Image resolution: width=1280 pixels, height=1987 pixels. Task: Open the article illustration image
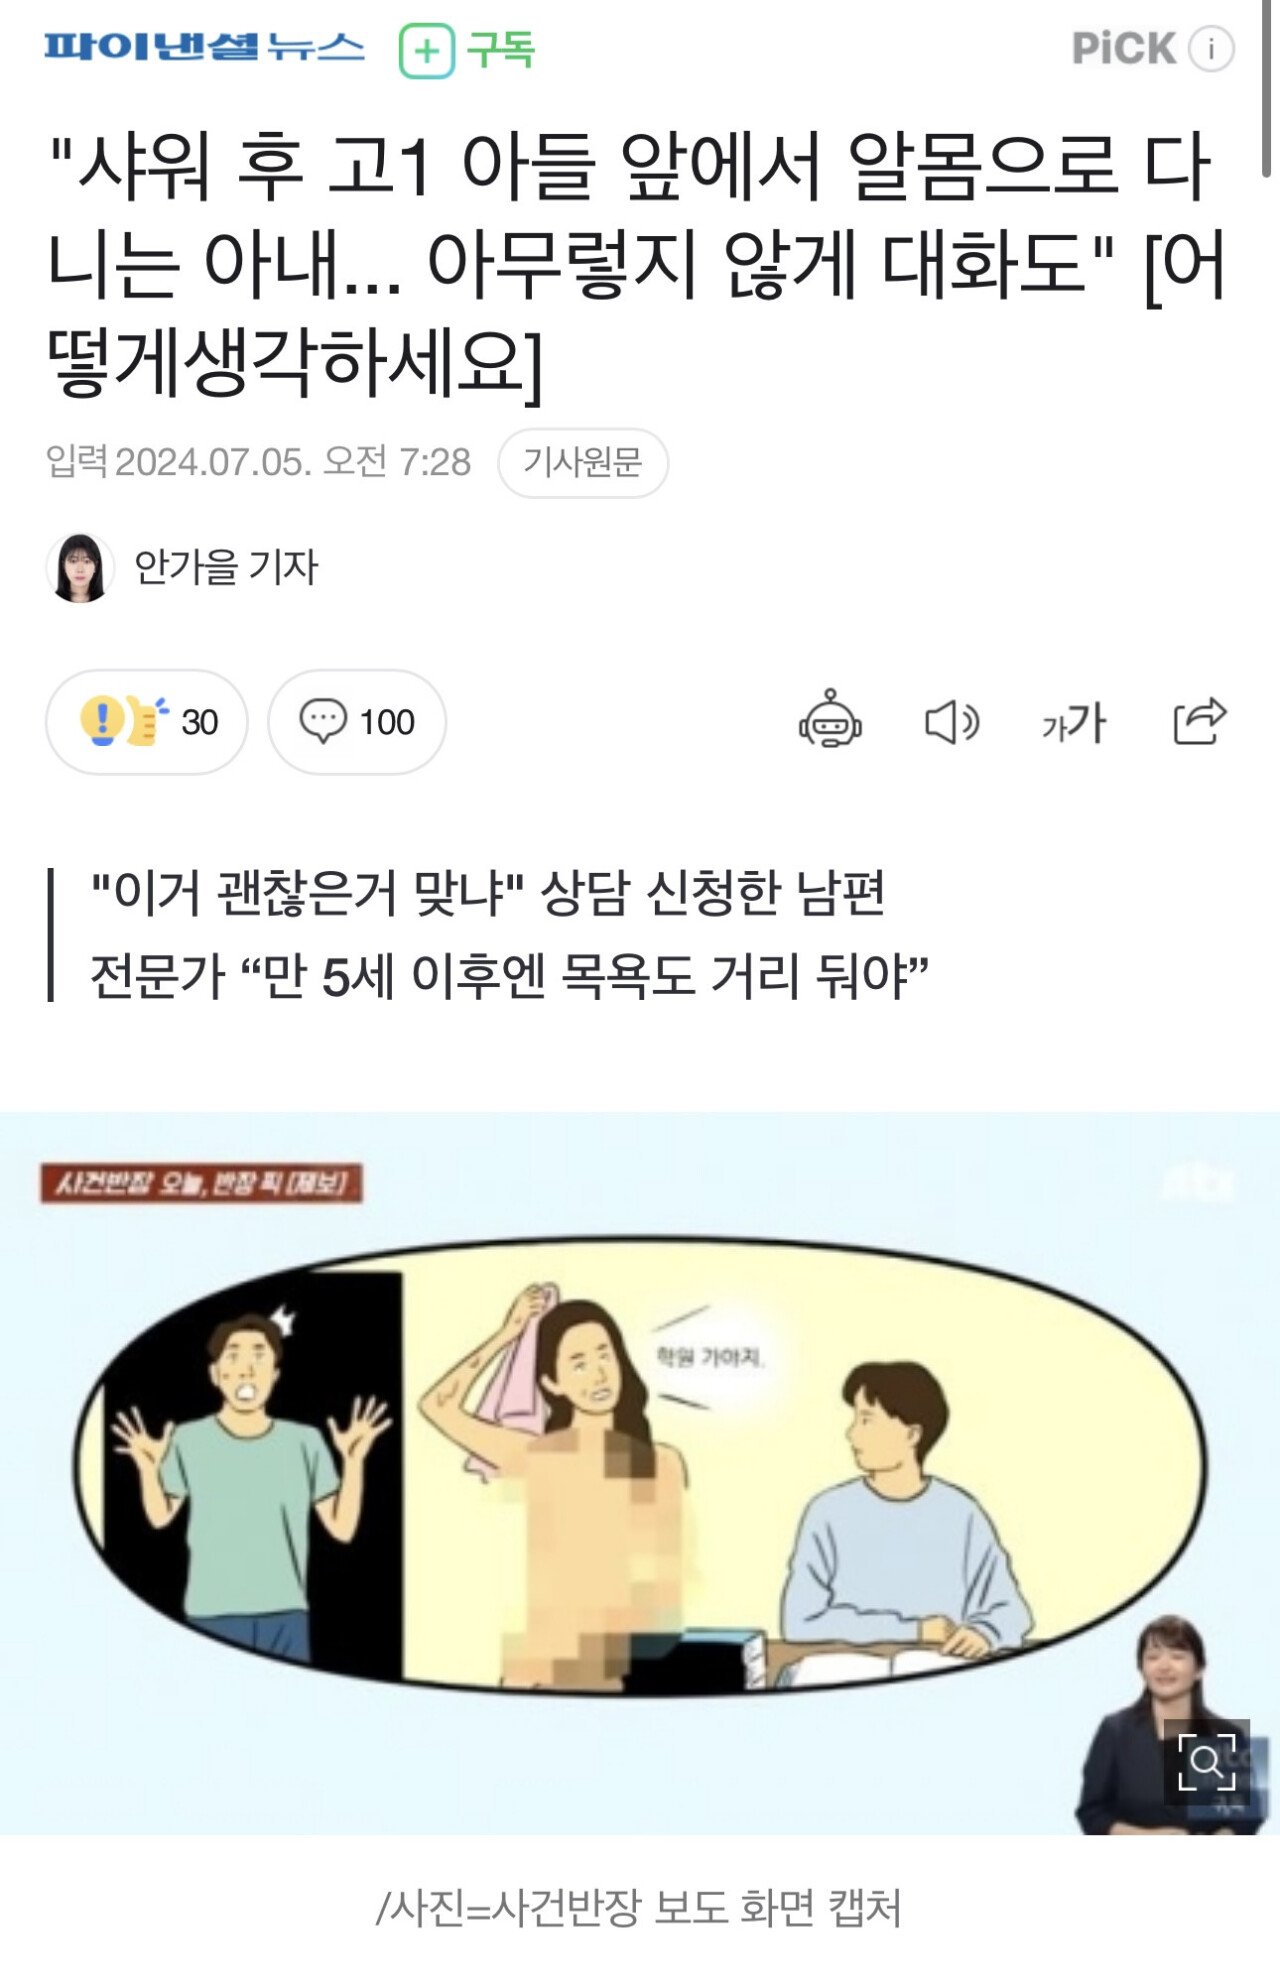click(x=640, y=1473)
